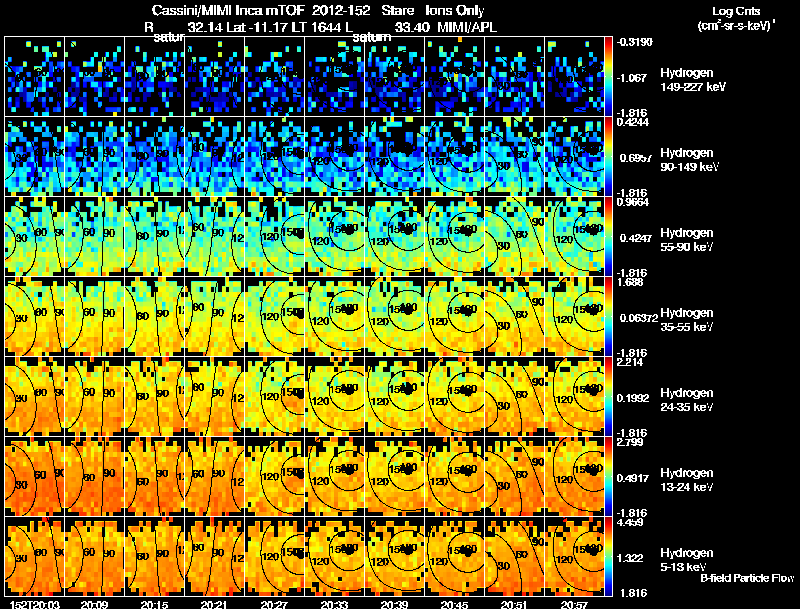Click the '-0.3190' colorbar maximum value
Image resolution: width=800 pixels, height=609 pixels.
click(634, 42)
